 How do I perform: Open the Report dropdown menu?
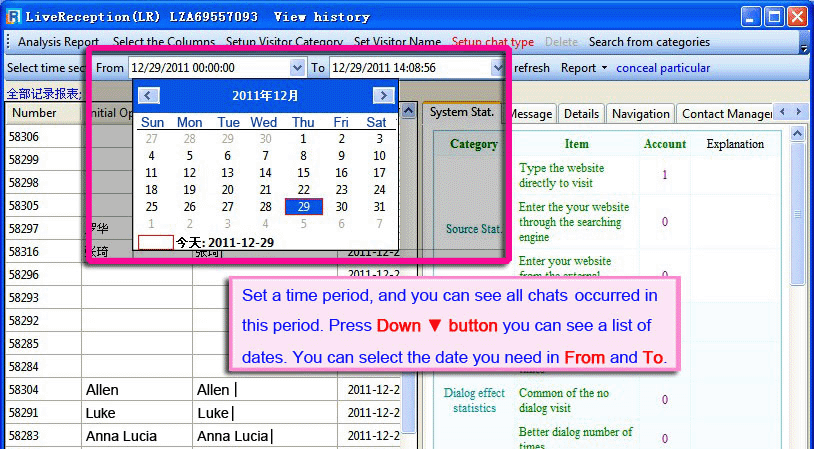584,68
